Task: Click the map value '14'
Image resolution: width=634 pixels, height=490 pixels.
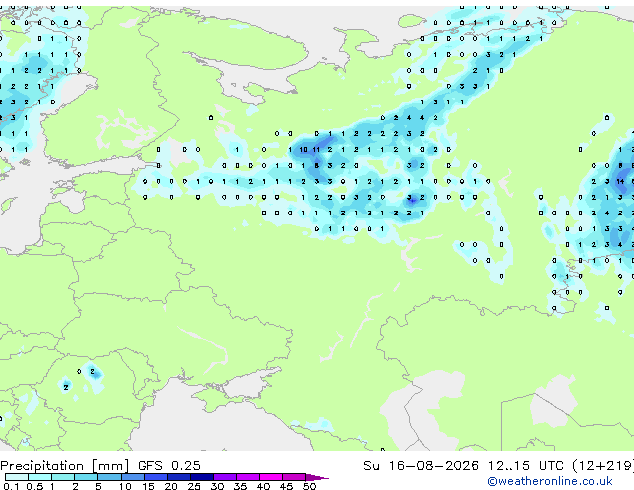Action: point(620,182)
